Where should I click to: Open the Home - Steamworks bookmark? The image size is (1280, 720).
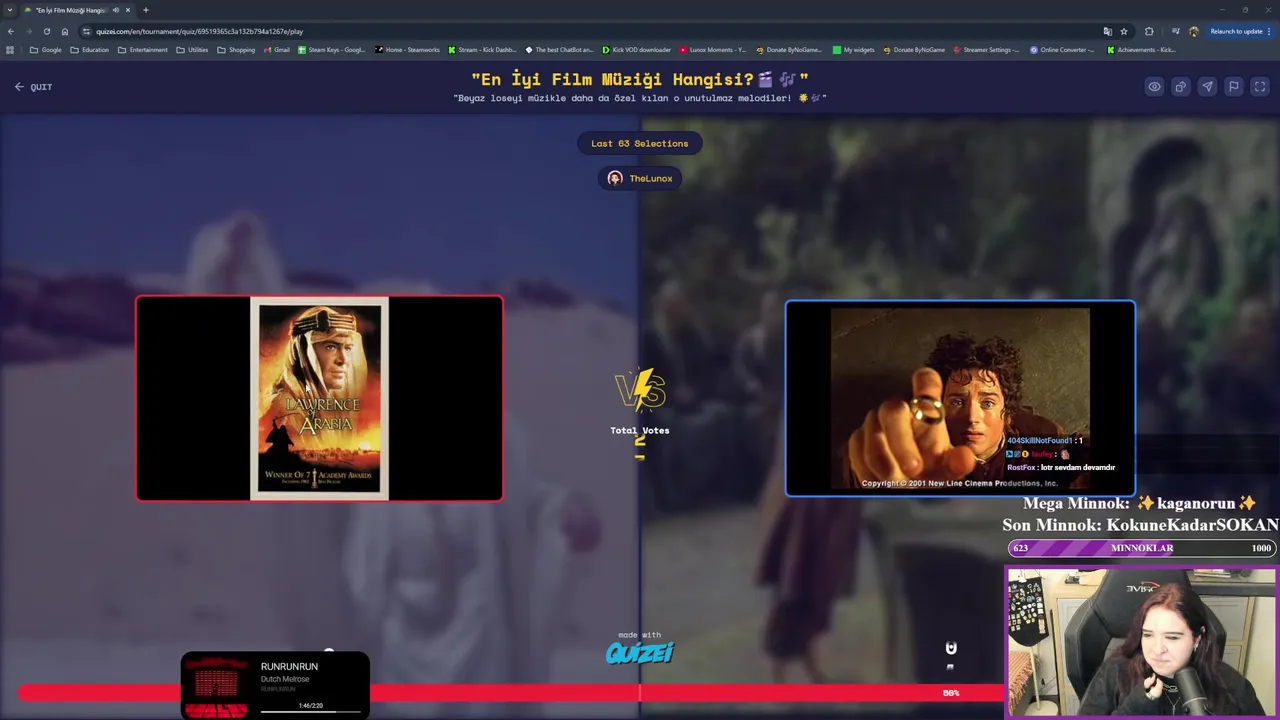(407, 50)
